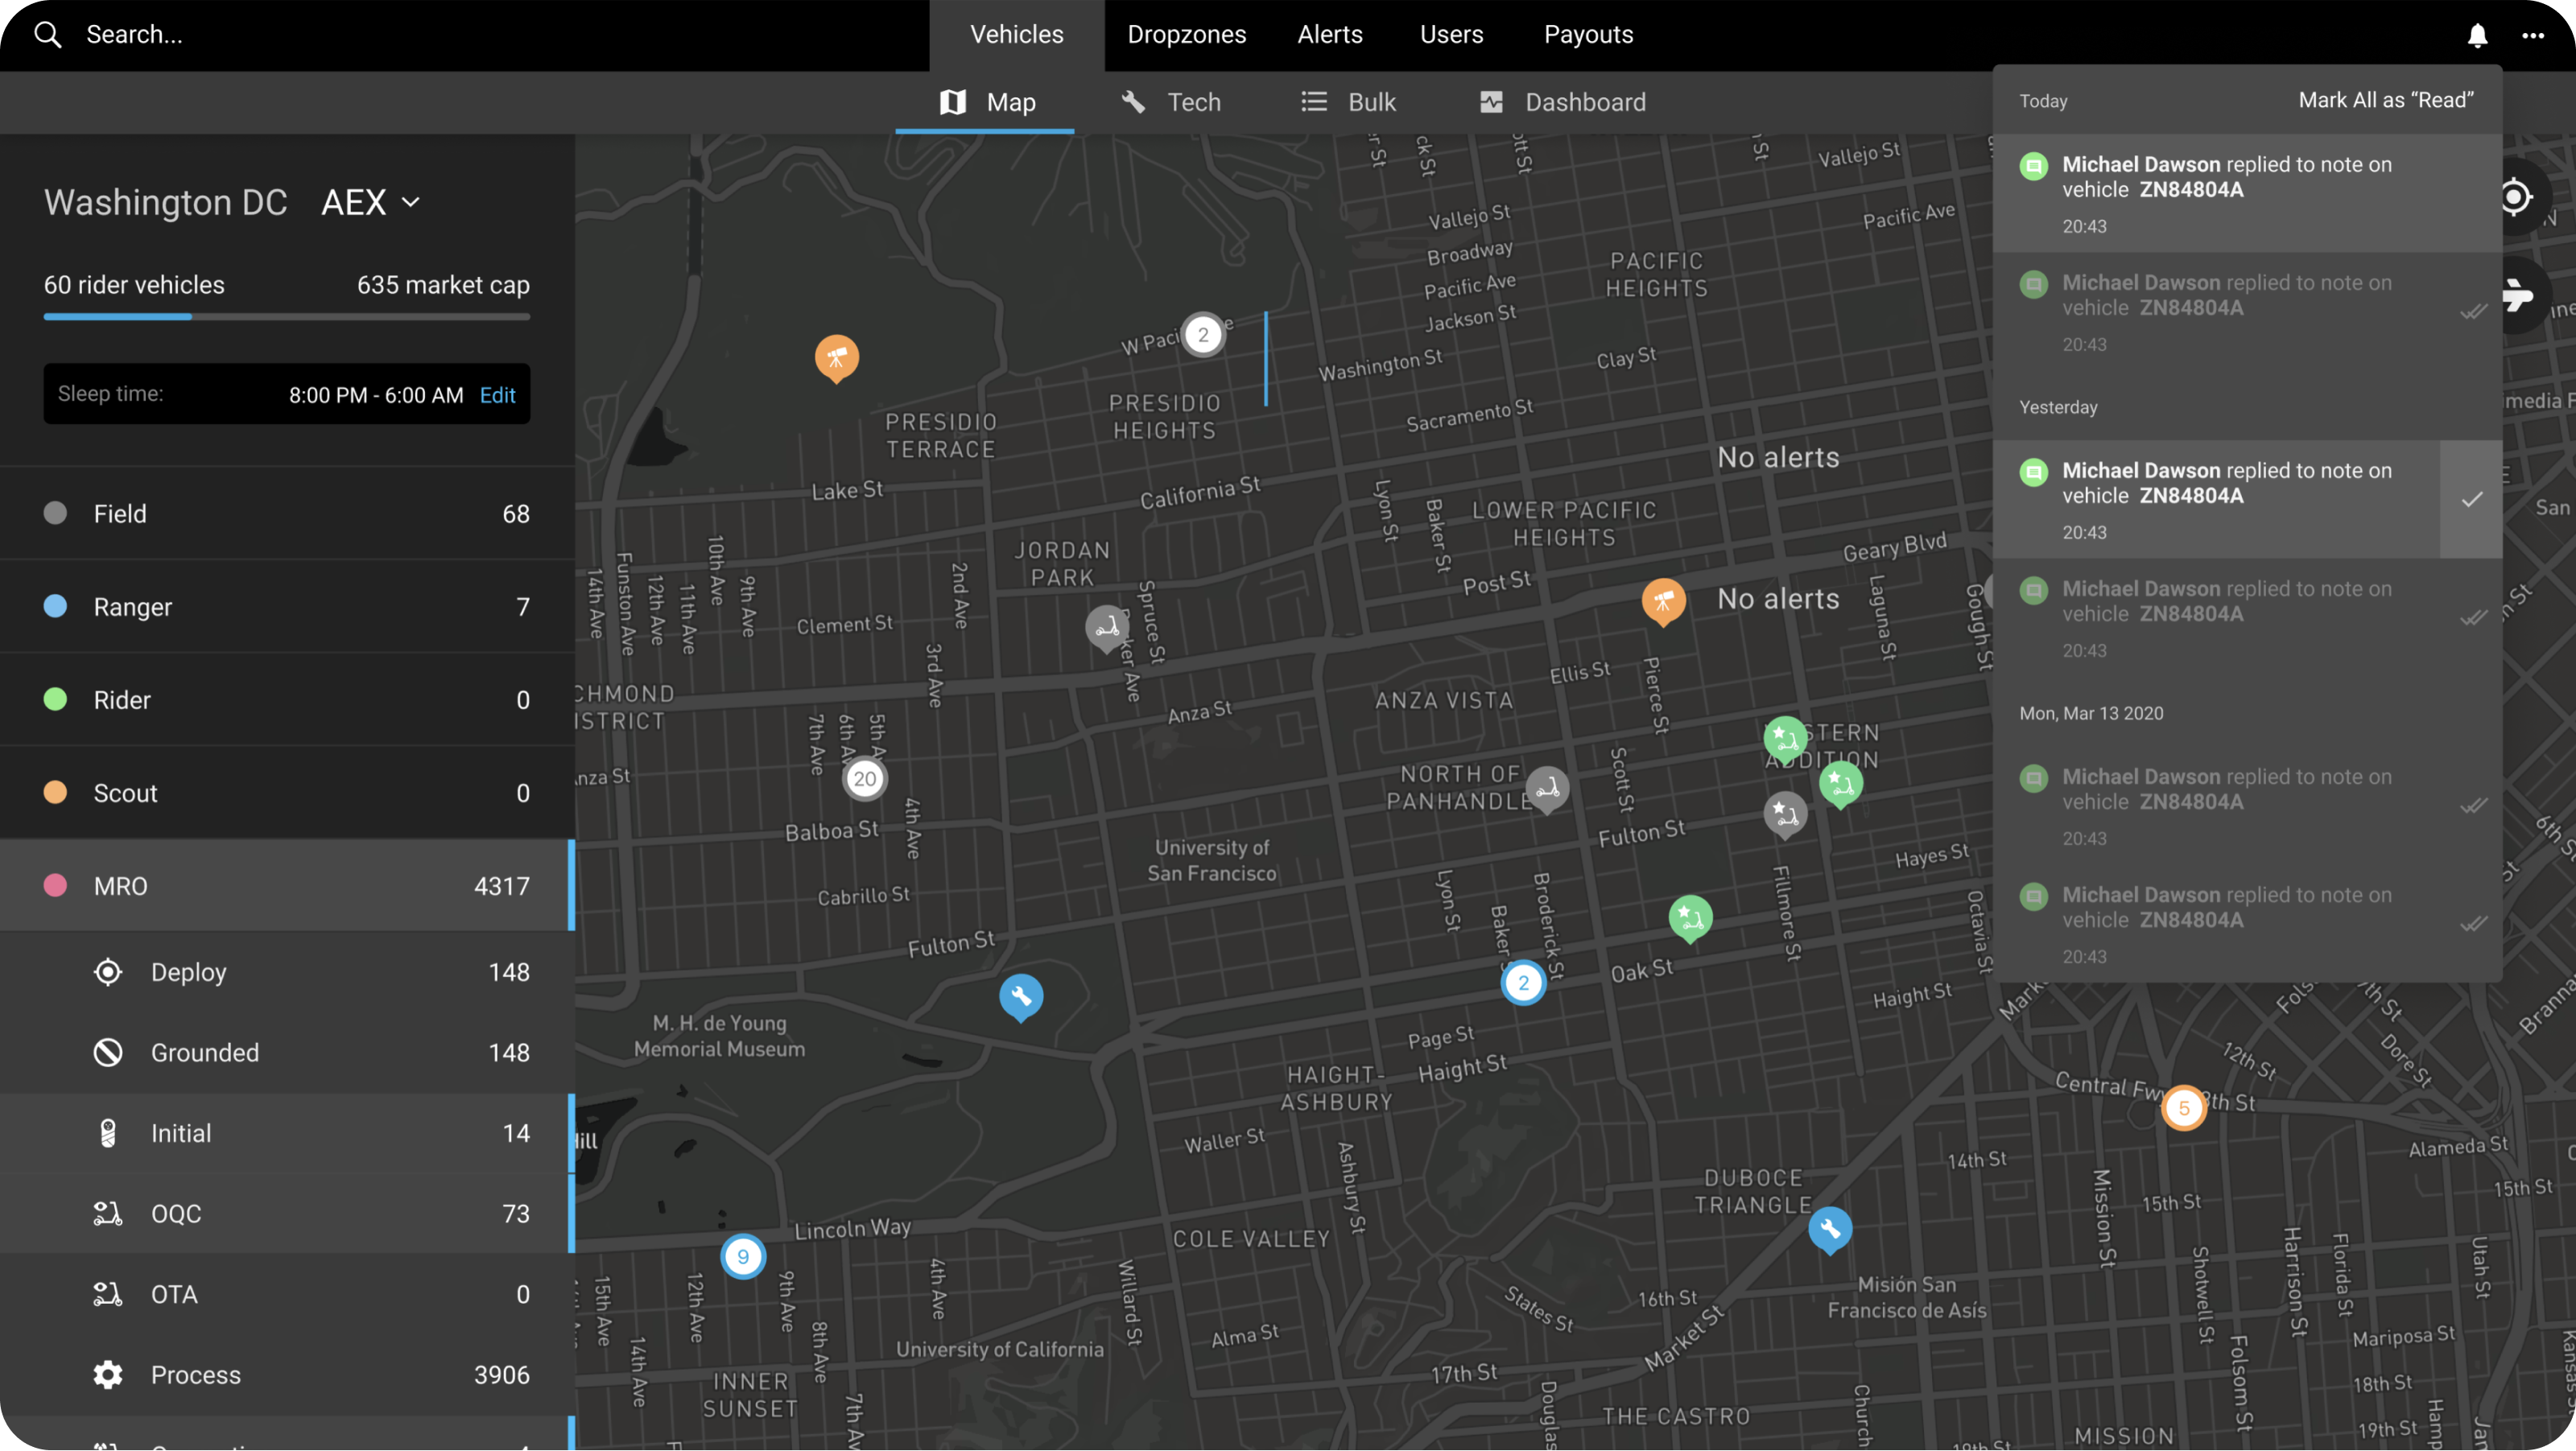Screen dimensions: 2576x1451
Task: Expand the Field category row
Action: click(x=287, y=513)
